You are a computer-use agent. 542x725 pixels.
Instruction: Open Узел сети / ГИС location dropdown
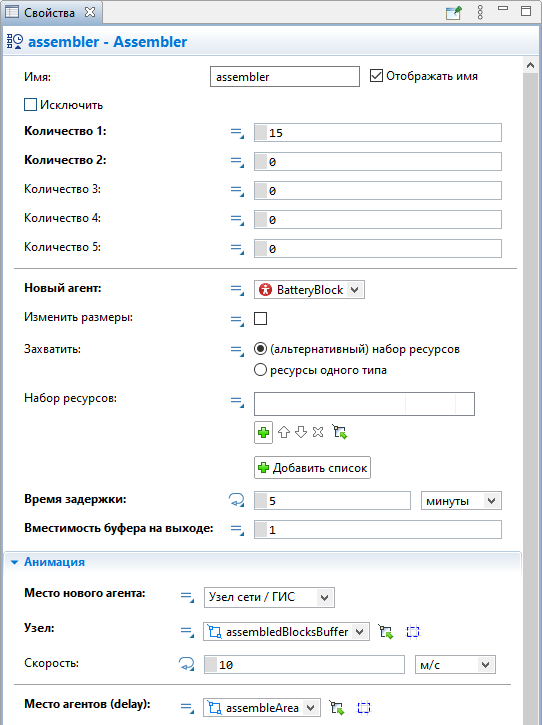pyautogui.click(x=269, y=597)
